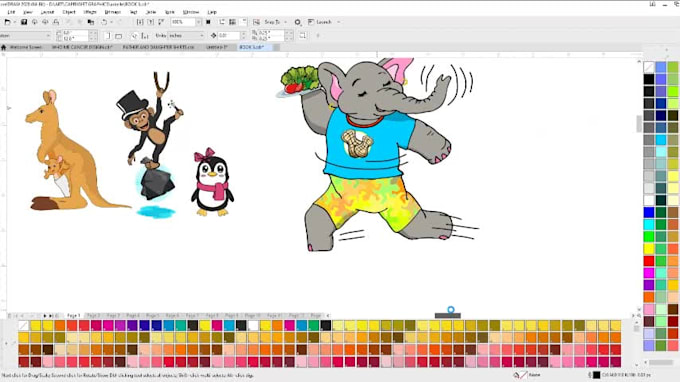
Task: Jump to last page arrow in navigator
Action: coord(51,316)
